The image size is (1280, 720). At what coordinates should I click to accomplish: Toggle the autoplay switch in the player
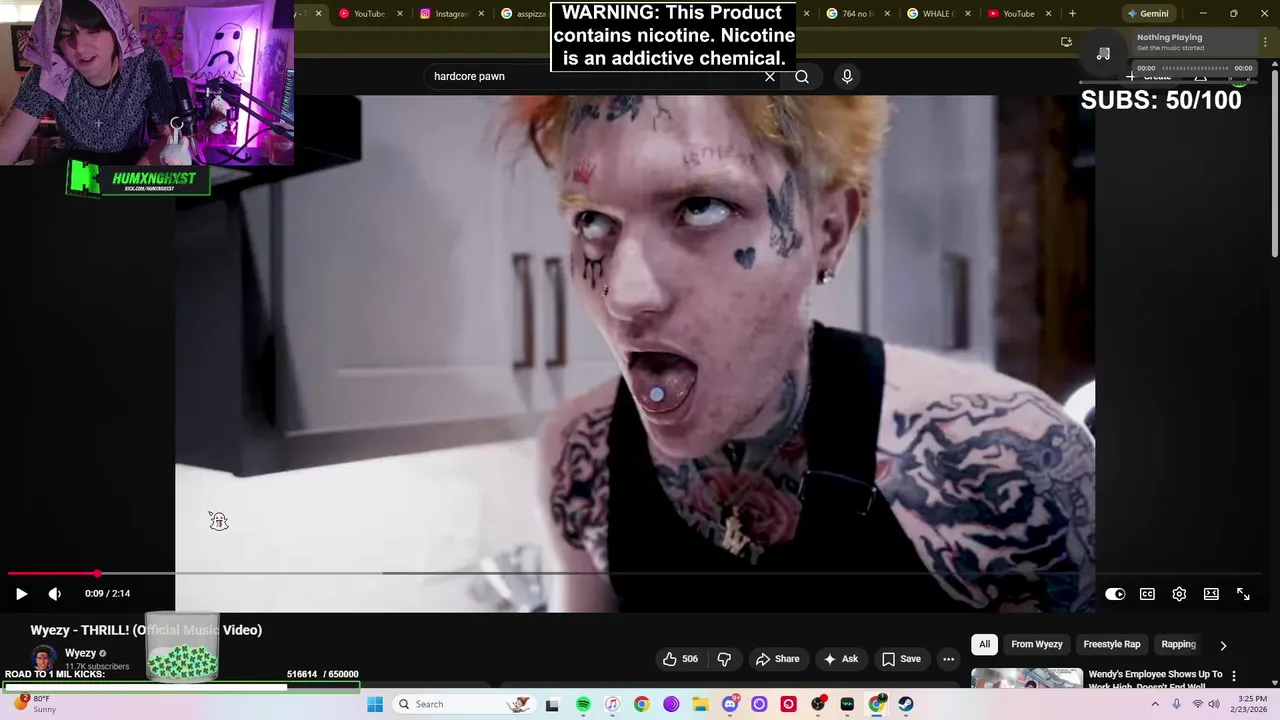(1115, 594)
